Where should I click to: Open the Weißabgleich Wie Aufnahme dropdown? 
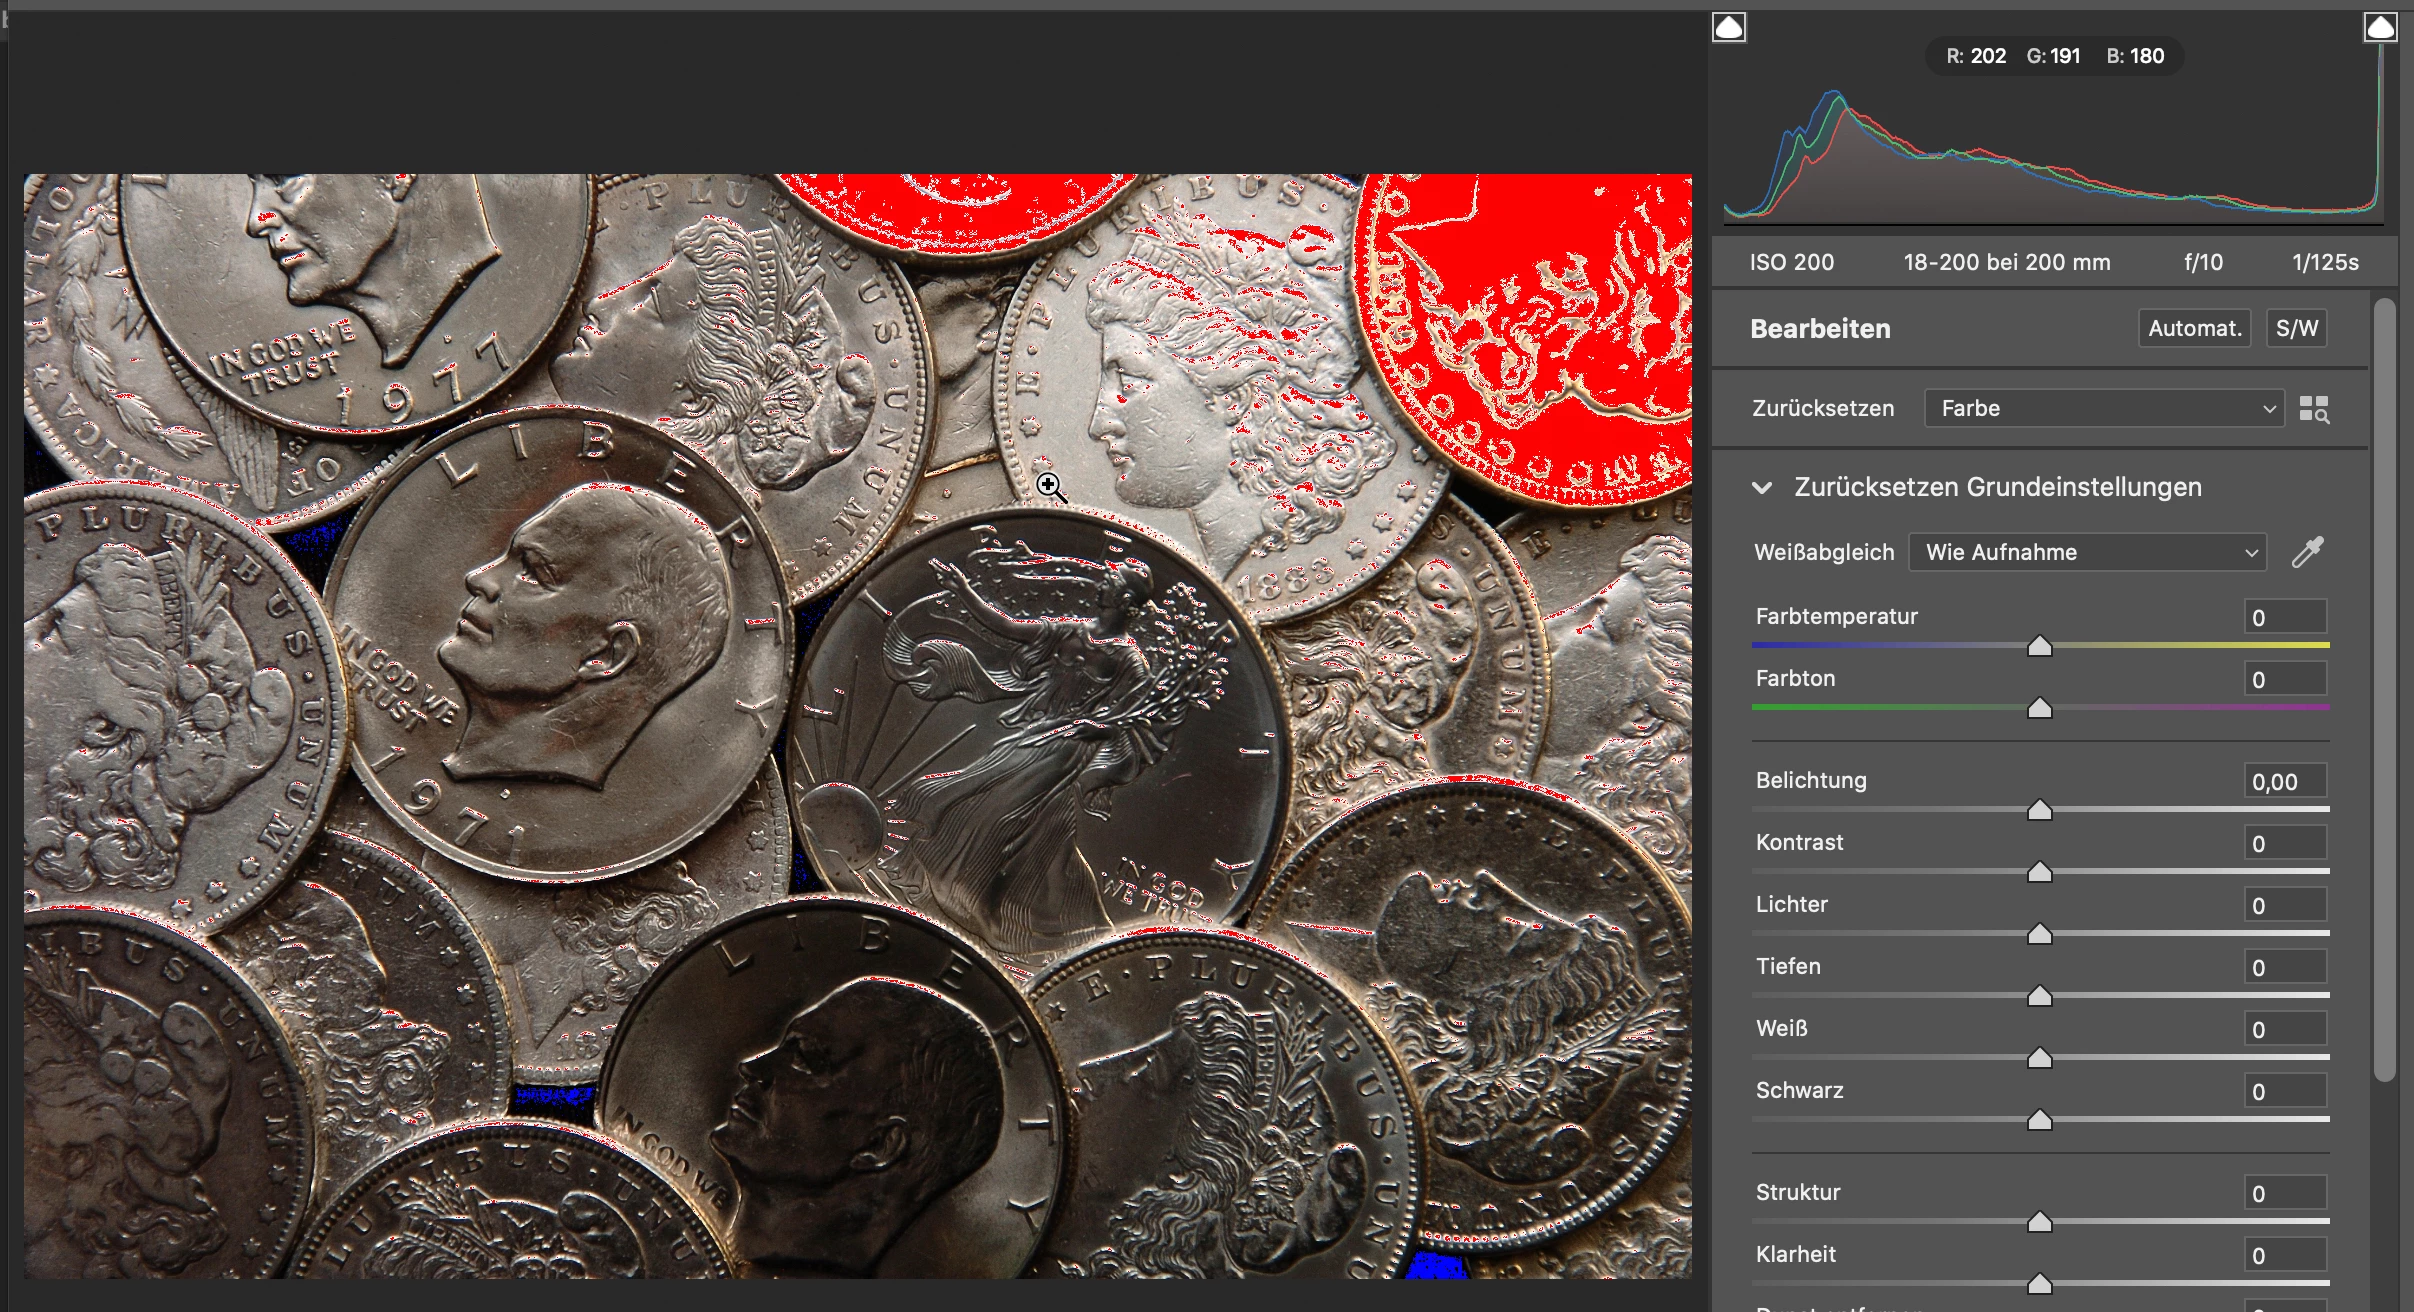[x=2086, y=552]
